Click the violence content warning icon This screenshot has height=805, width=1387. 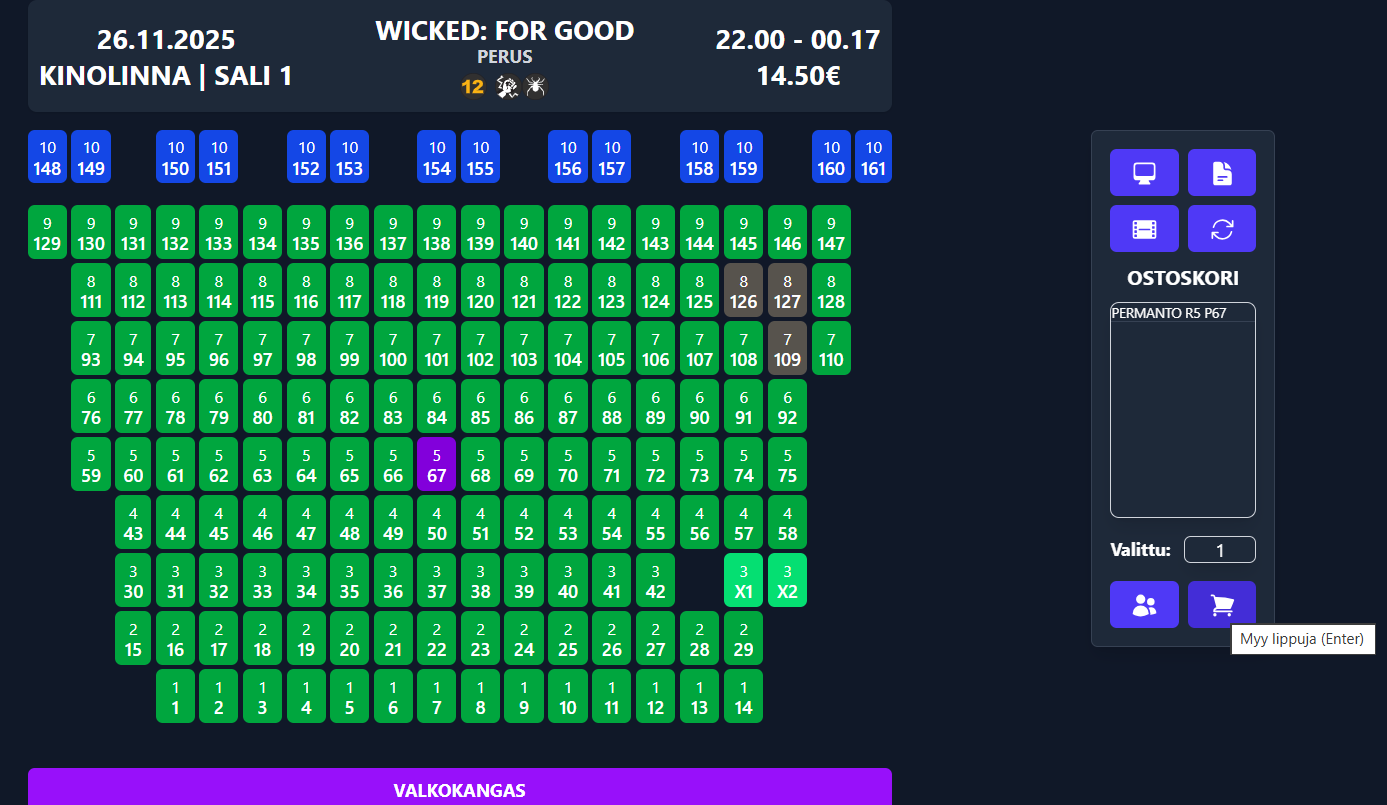pos(507,87)
